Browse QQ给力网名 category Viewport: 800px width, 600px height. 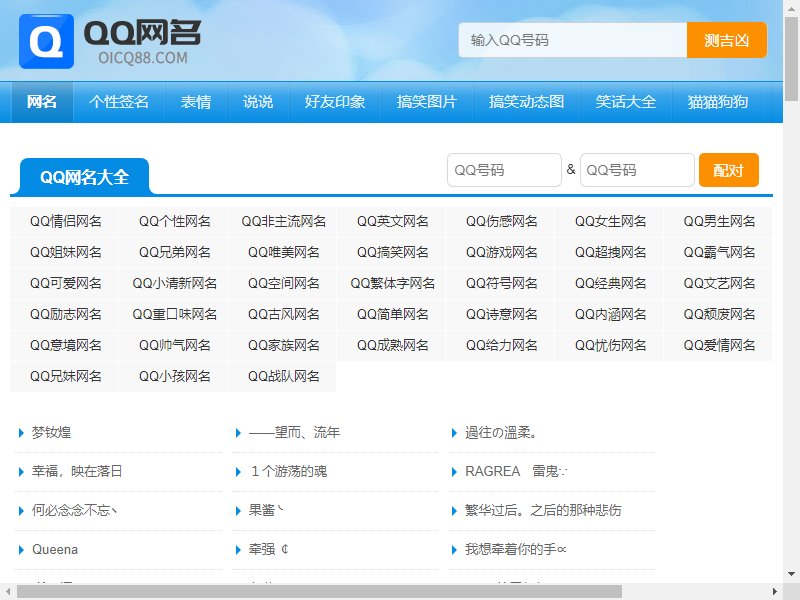click(x=502, y=345)
